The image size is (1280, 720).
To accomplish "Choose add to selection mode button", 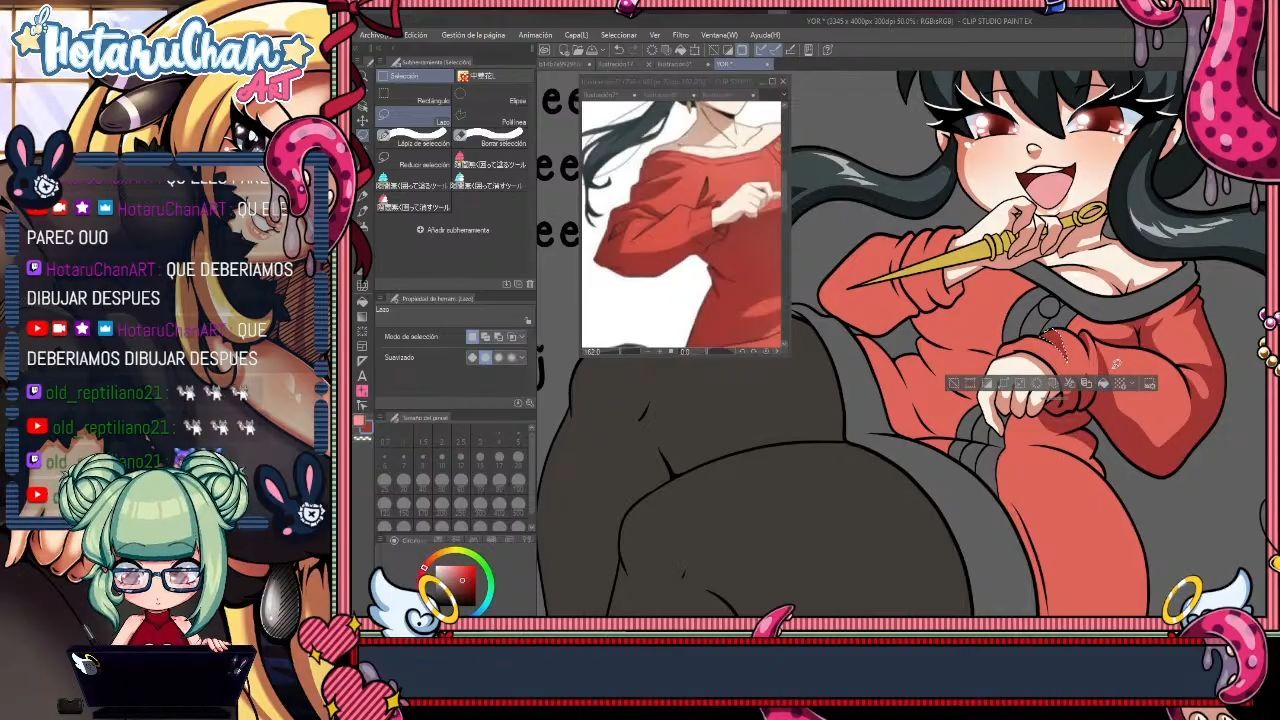I will pyautogui.click(x=485, y=338).
